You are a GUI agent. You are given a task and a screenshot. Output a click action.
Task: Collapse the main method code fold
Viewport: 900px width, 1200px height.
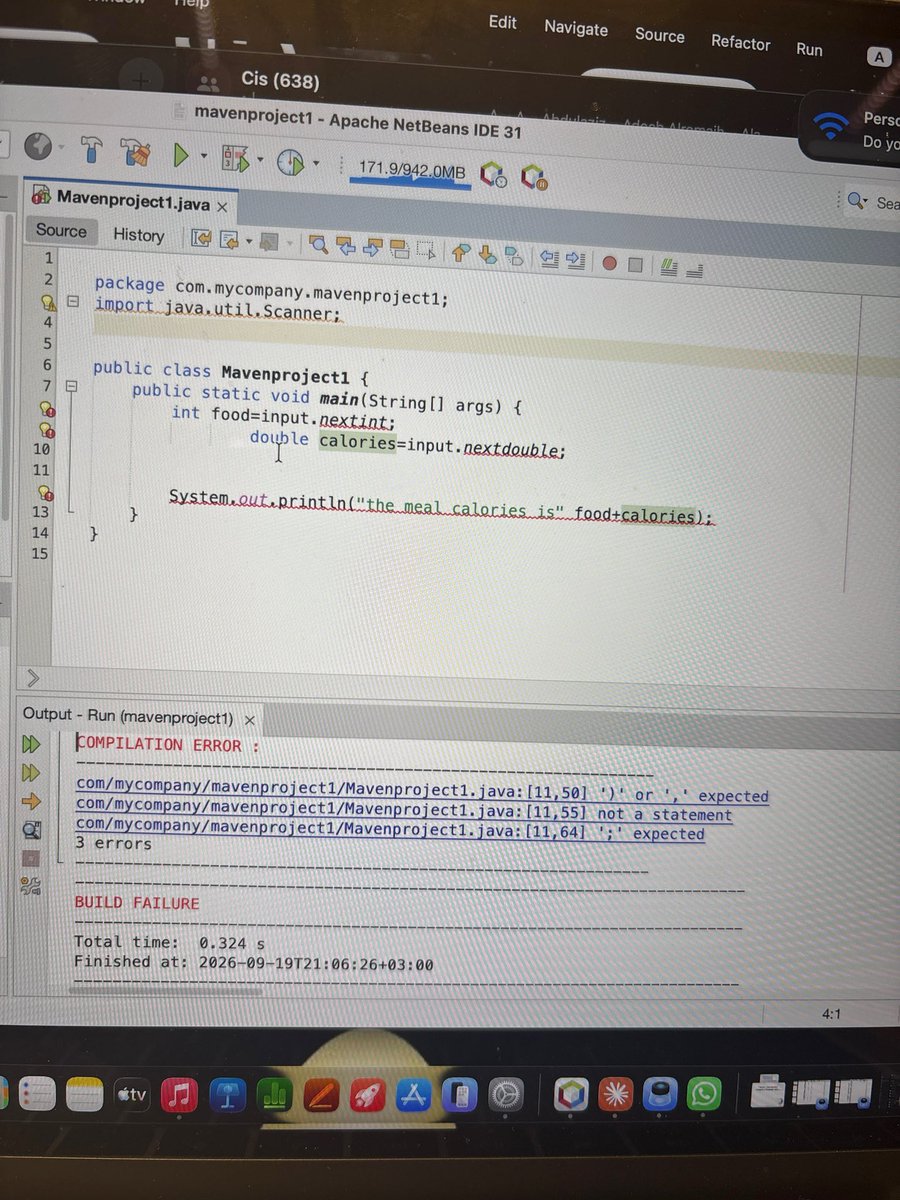tap(70, 385)
